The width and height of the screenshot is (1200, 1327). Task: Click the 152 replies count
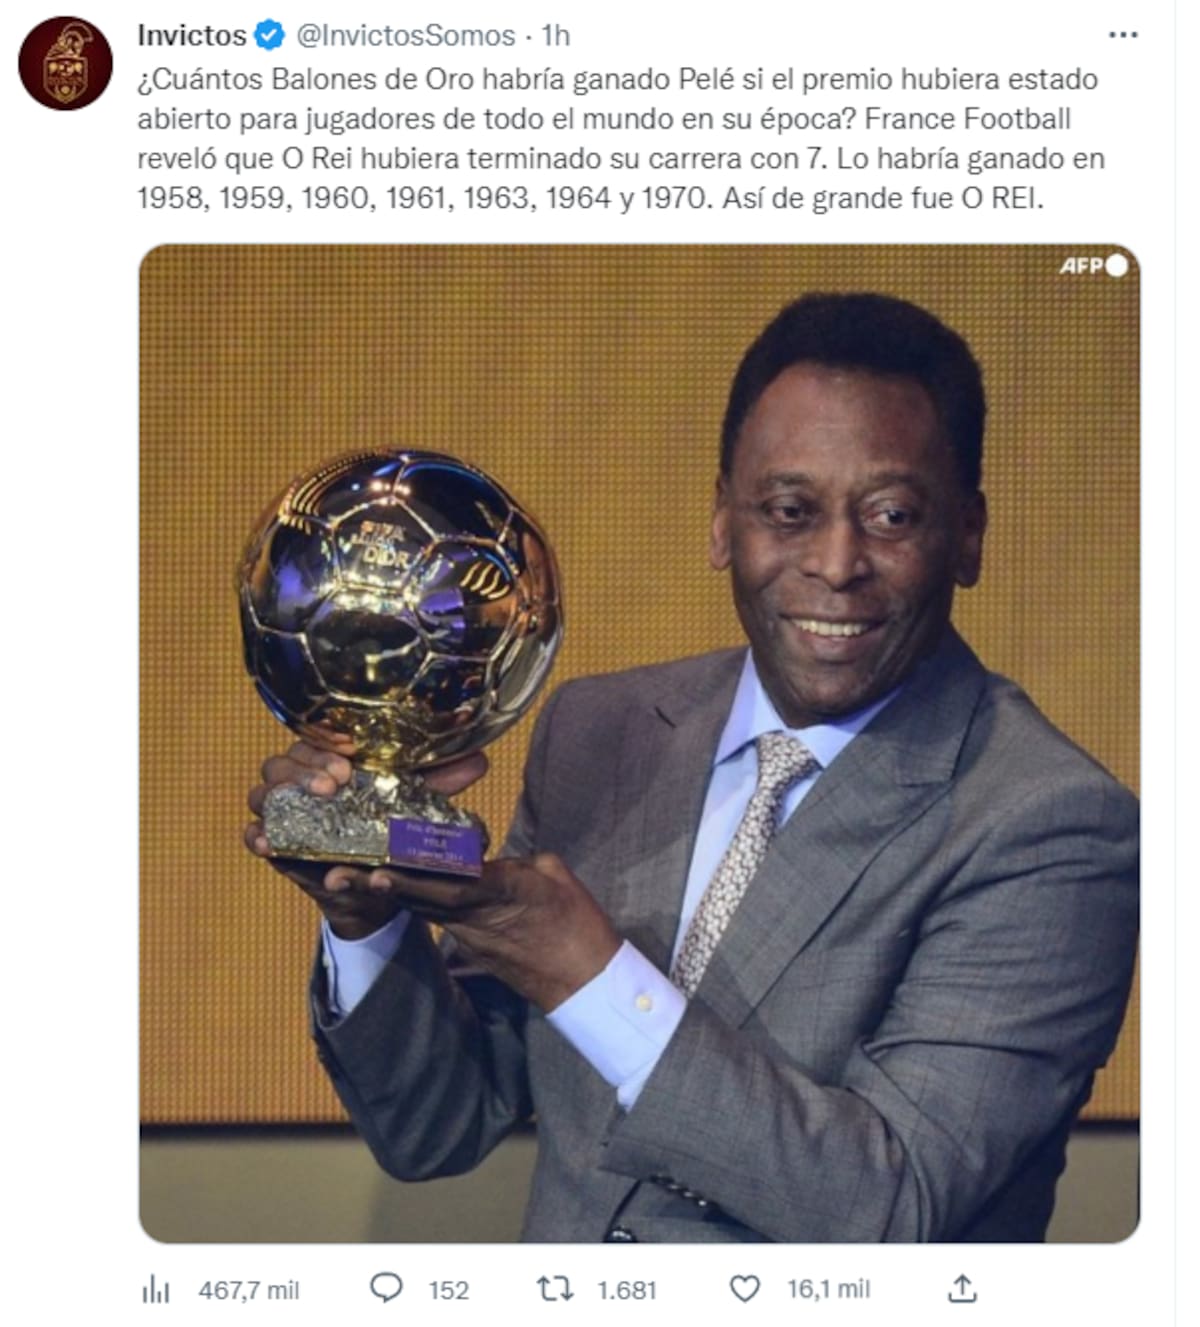[x=449, y=1290]
